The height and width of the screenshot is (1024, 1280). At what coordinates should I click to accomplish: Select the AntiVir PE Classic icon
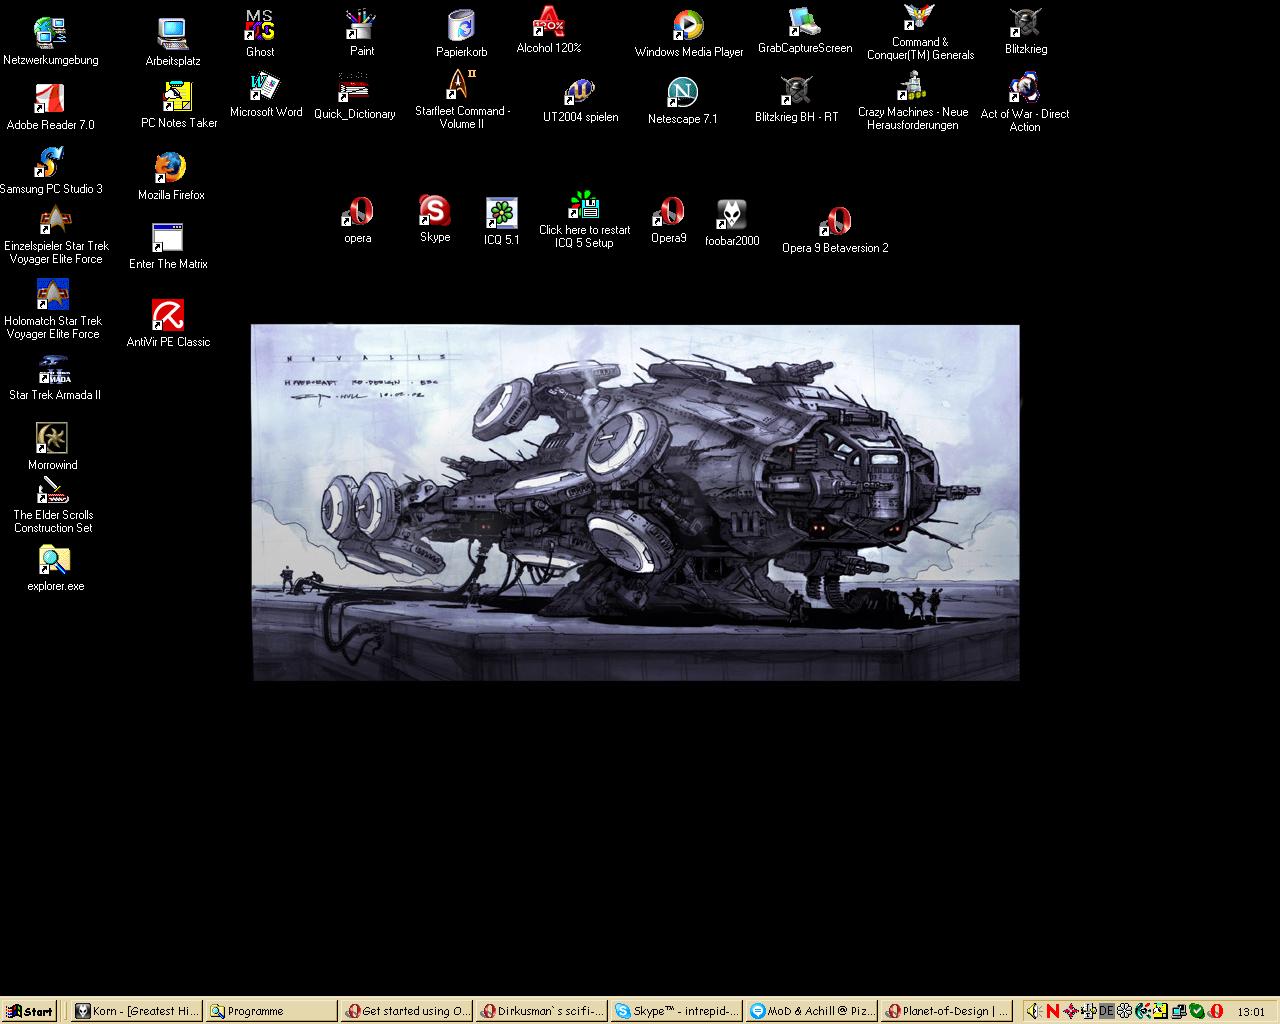point(168,316)
